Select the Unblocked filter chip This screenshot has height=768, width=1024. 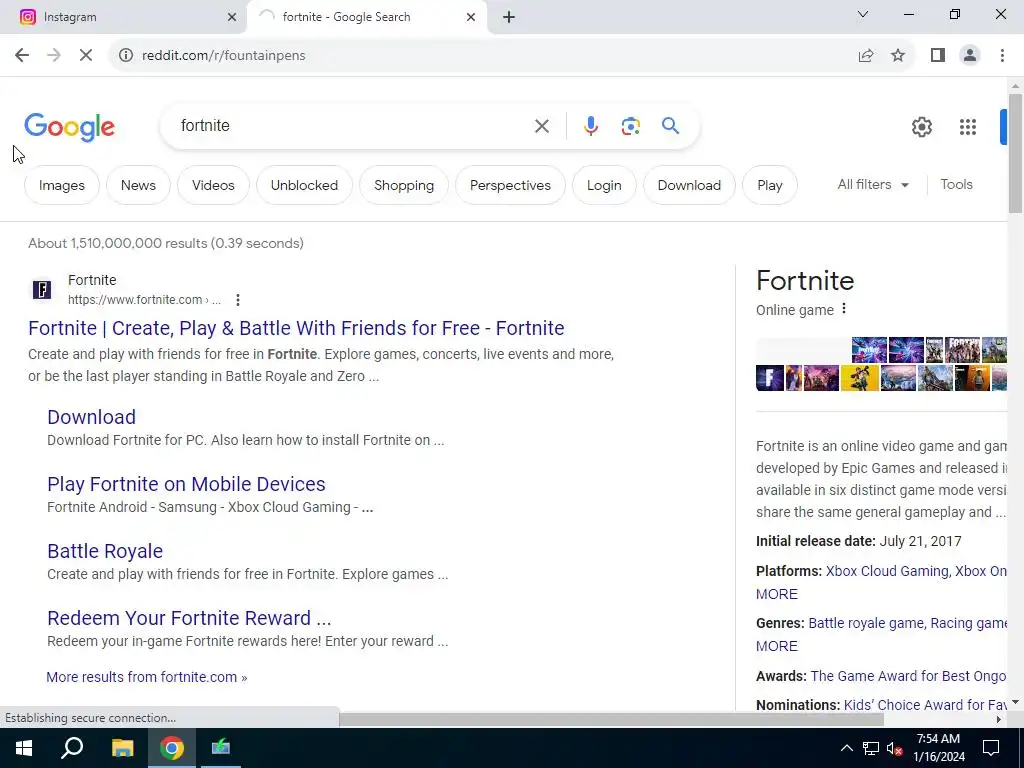click(304, 185)
